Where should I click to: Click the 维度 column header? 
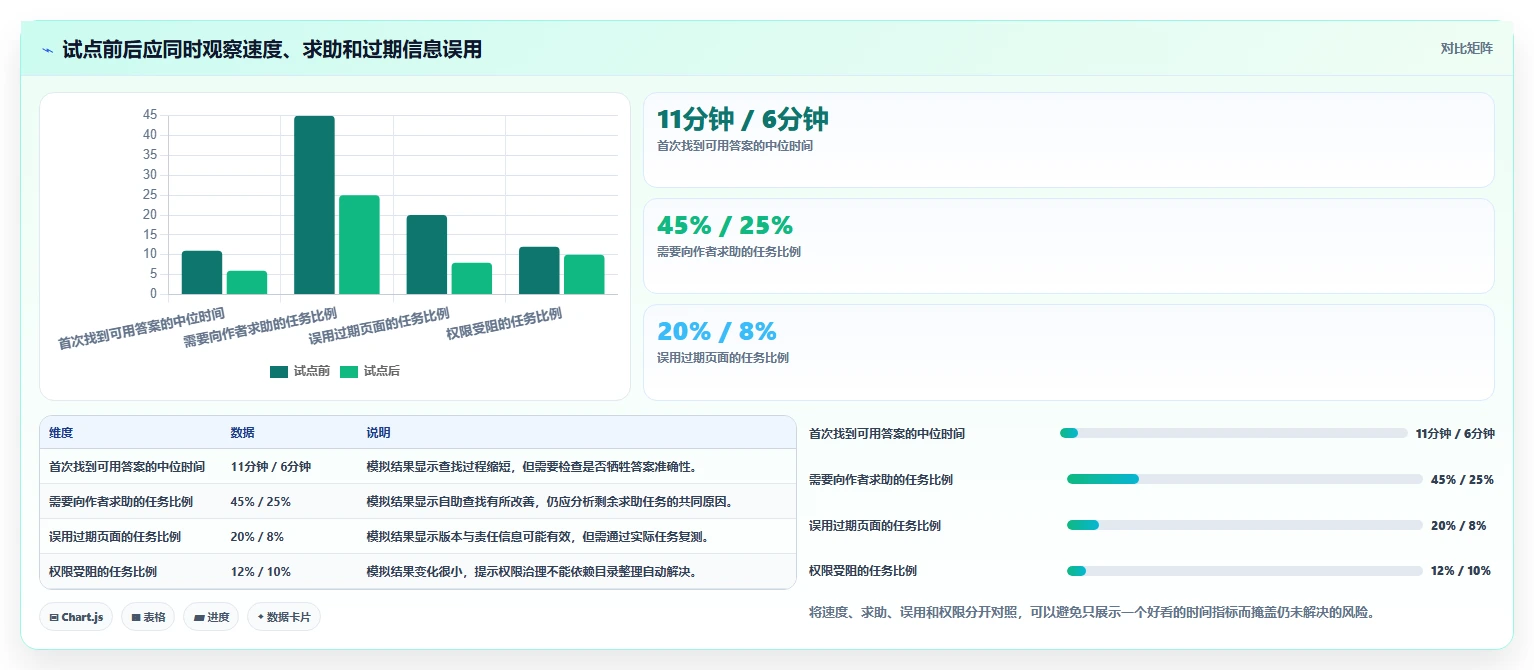[x=61, y=433]
